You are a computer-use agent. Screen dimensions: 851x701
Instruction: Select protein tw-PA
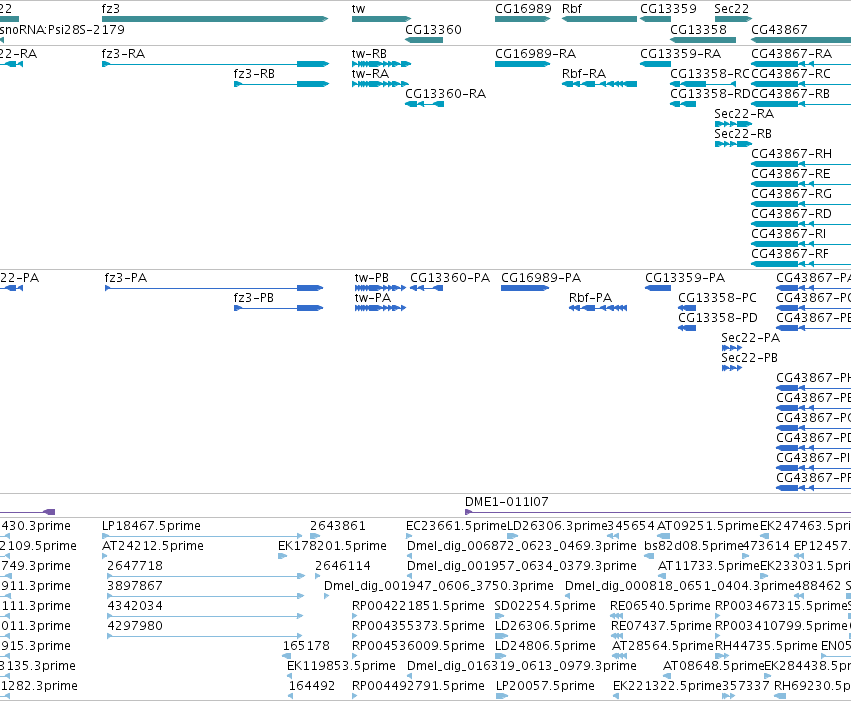coord(380,308)
